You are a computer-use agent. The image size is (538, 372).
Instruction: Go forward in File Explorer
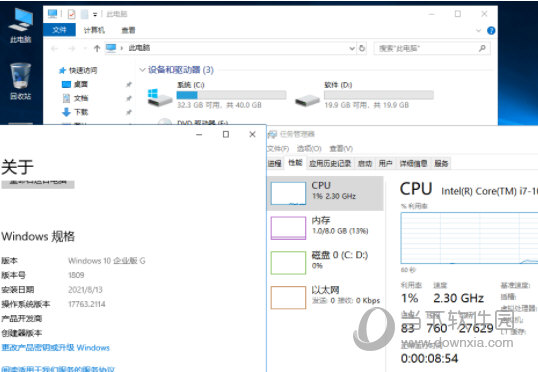72,49
